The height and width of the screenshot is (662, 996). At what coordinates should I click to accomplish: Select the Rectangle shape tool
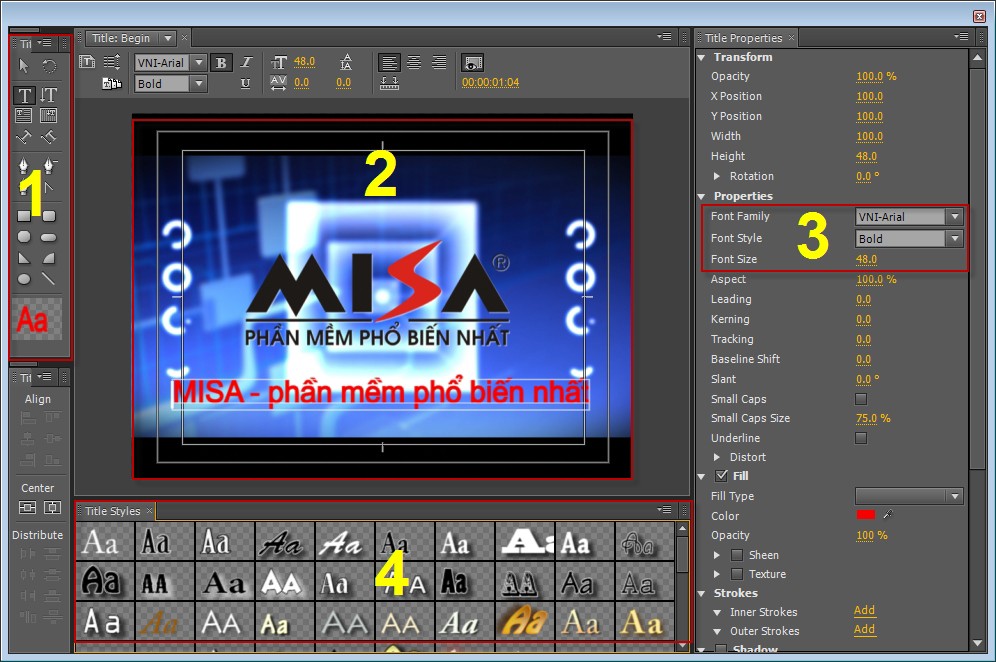click(x=24, y=216)
